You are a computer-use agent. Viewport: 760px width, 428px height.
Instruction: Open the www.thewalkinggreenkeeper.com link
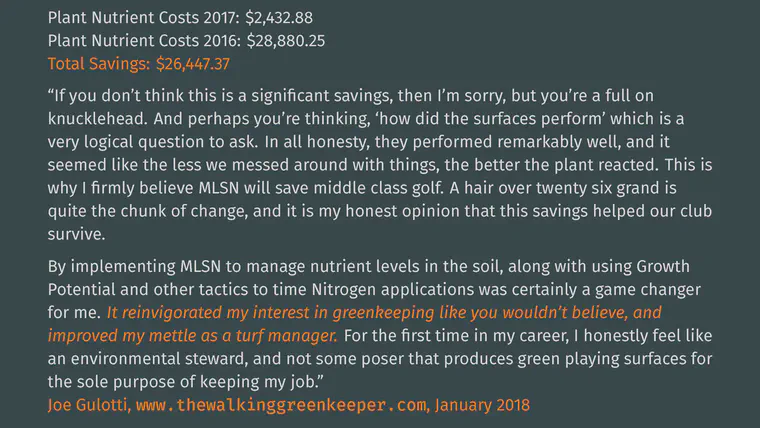tap(282, 405)
